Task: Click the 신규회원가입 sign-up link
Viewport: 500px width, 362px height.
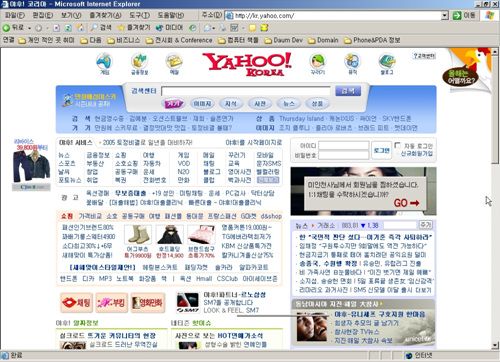Action: coord(417,153)
